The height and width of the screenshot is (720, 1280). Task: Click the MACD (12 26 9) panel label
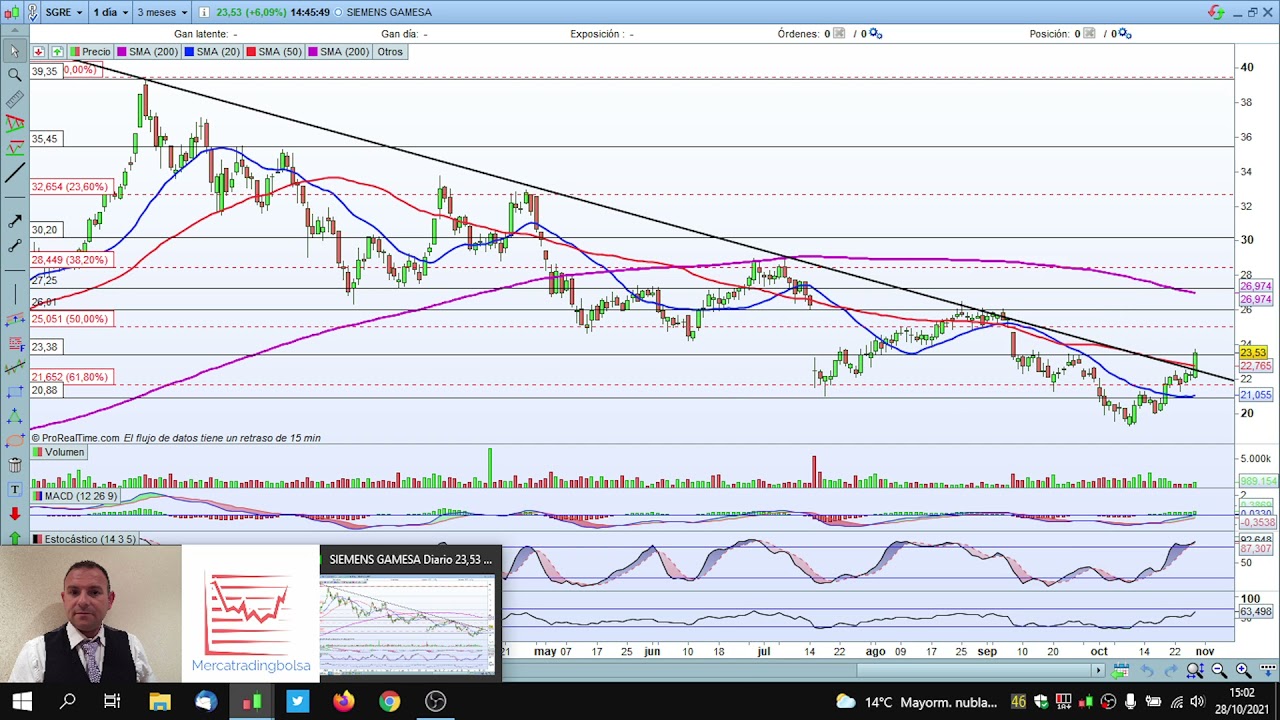coord(75,496)
